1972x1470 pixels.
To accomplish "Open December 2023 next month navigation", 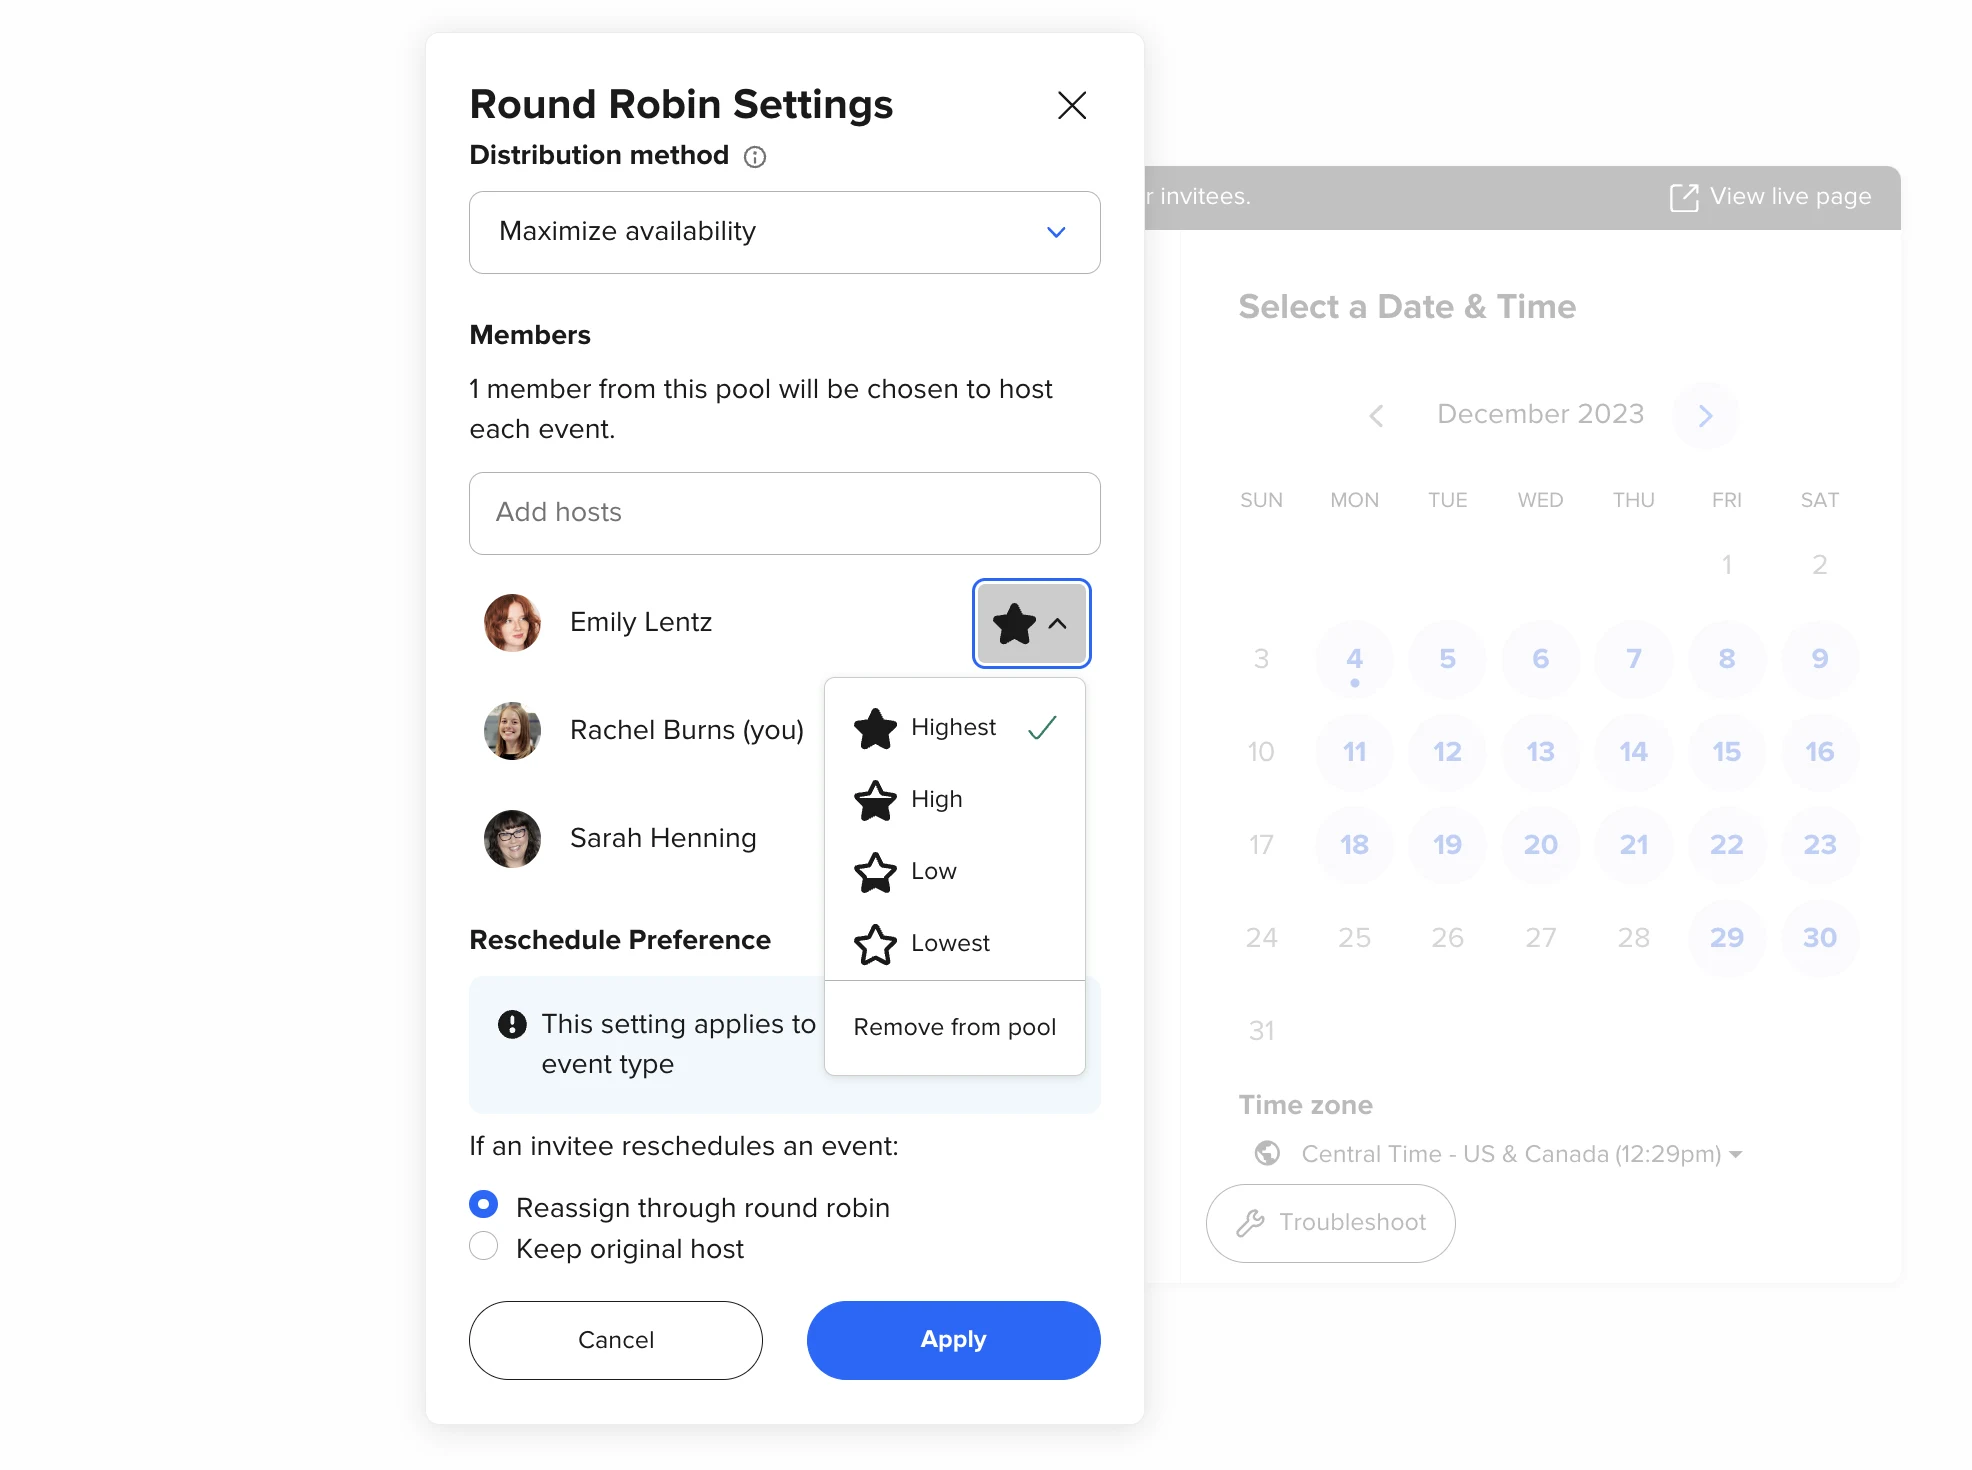I will pos(1705,414).
